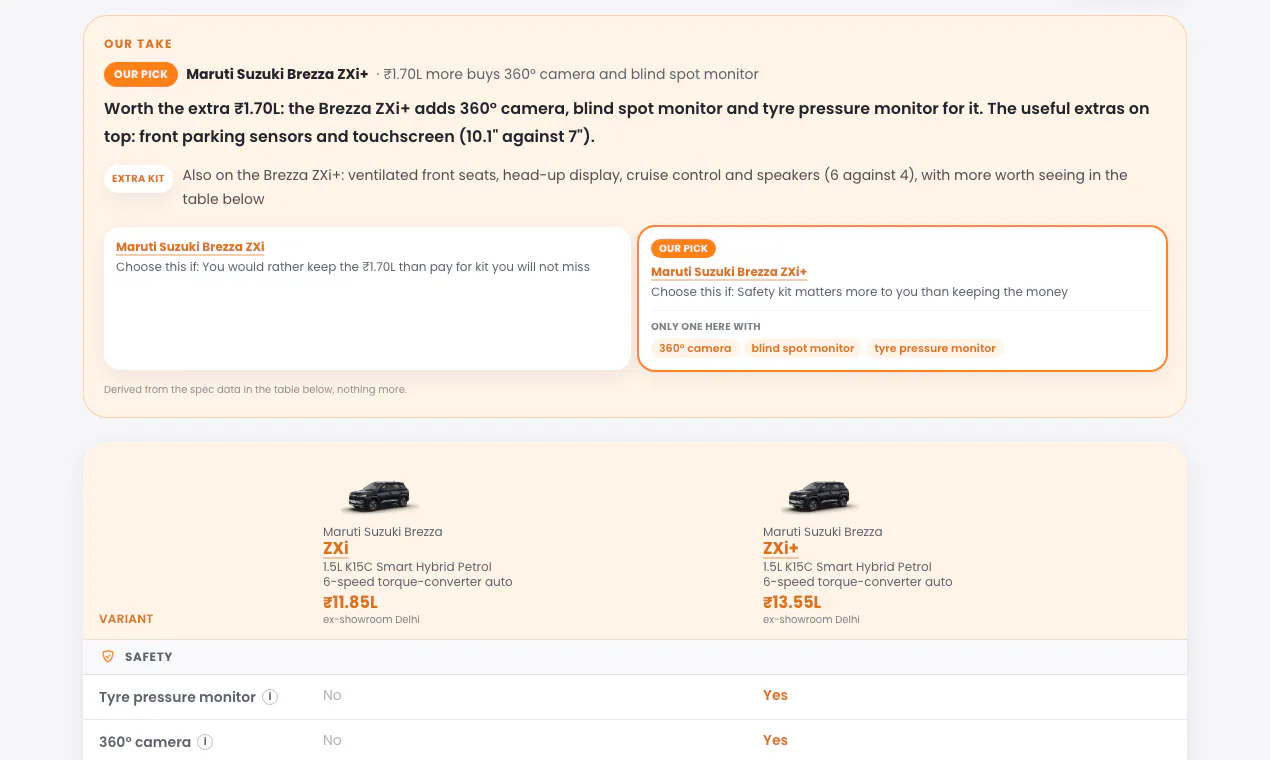Click the Safety shield icon
Image resolution: width=1270 pixels, height=760 pixels.
(x=108, y=657)
